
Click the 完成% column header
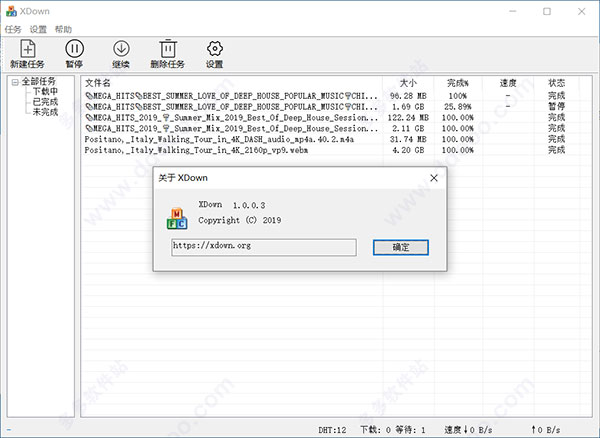pos(458,83)
